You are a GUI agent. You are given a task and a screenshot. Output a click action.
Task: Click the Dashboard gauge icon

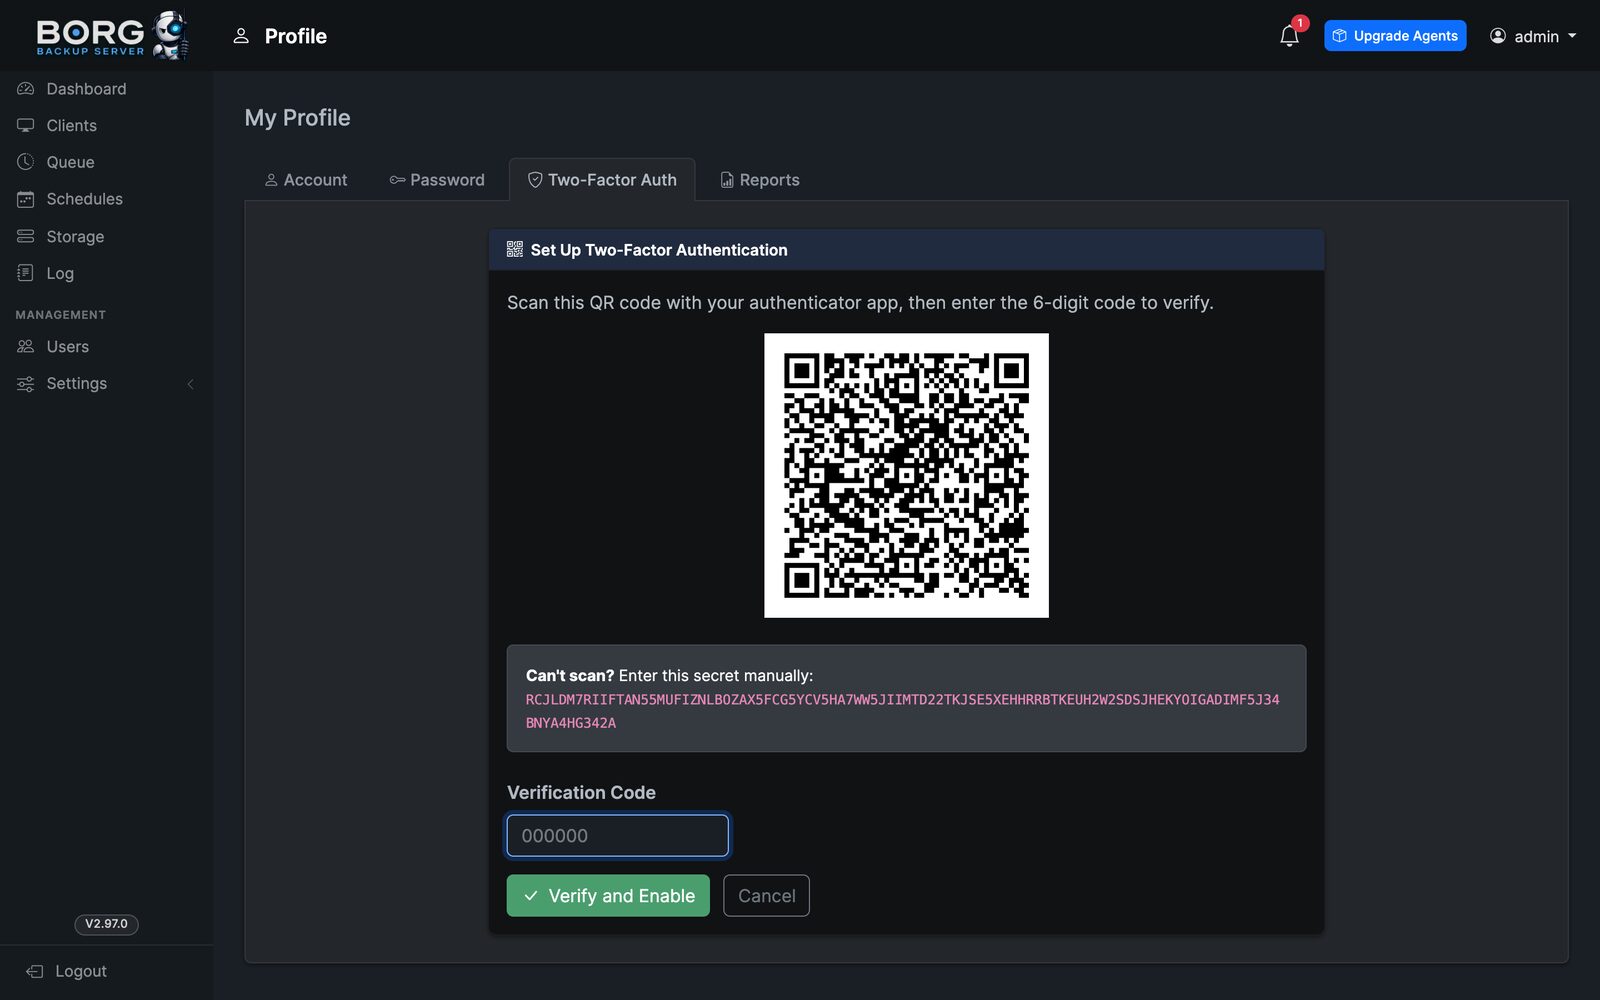pos(26,89)
